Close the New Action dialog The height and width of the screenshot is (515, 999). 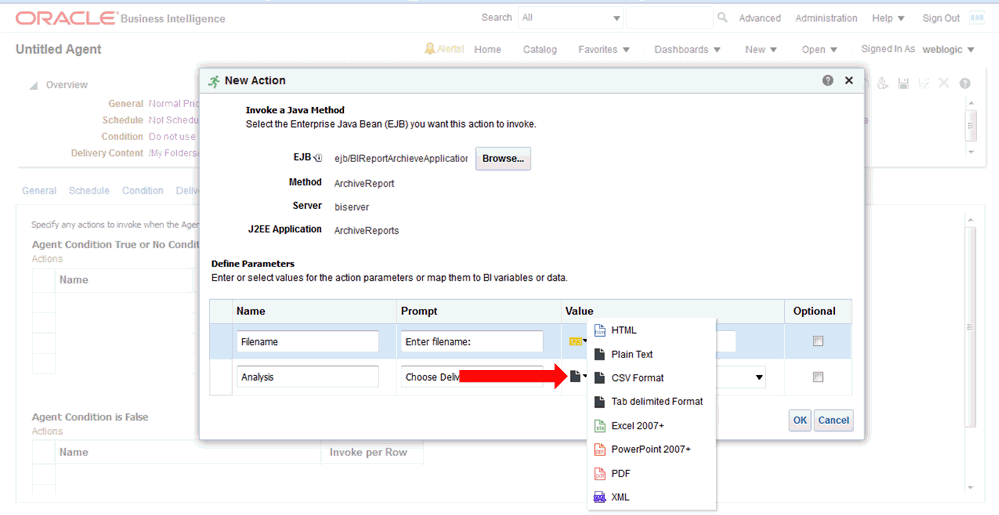point(849,80)
